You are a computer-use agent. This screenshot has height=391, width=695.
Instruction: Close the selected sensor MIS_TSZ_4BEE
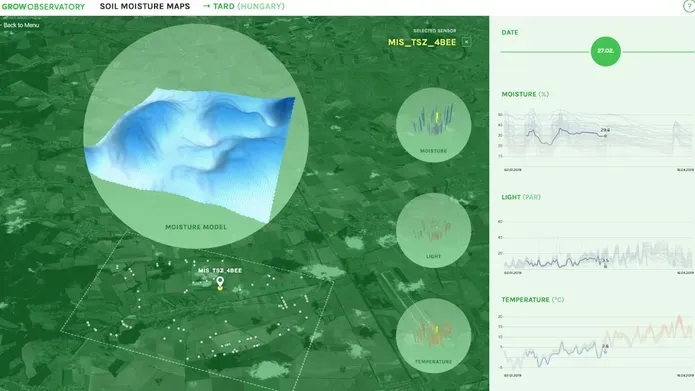coord(466,42)
